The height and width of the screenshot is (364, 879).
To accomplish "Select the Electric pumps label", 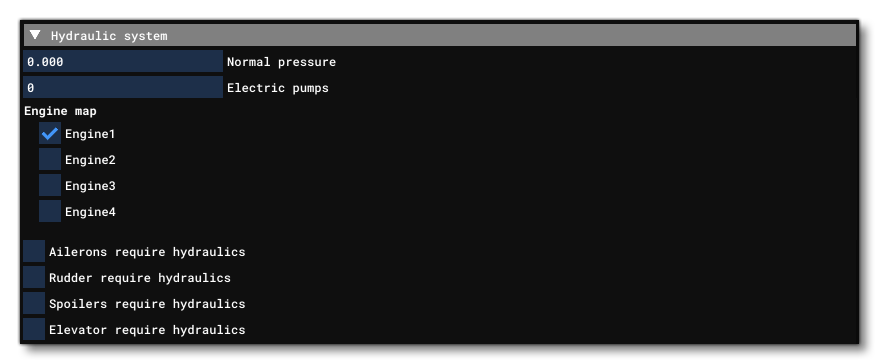I will coord(277,88).
